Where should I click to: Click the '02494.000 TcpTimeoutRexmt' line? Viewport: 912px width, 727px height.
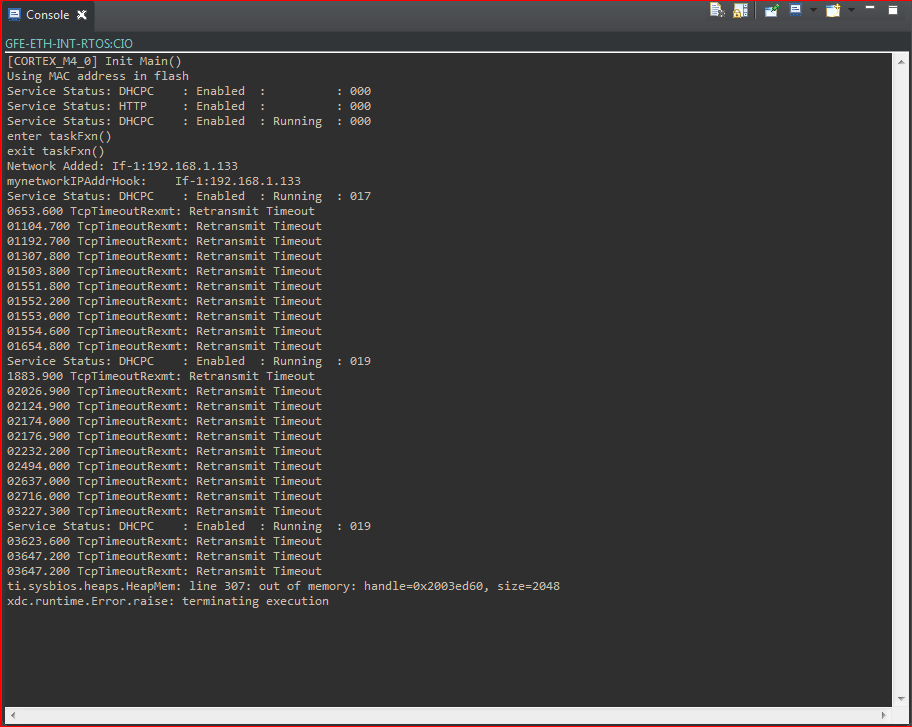[x=164, y=466]
